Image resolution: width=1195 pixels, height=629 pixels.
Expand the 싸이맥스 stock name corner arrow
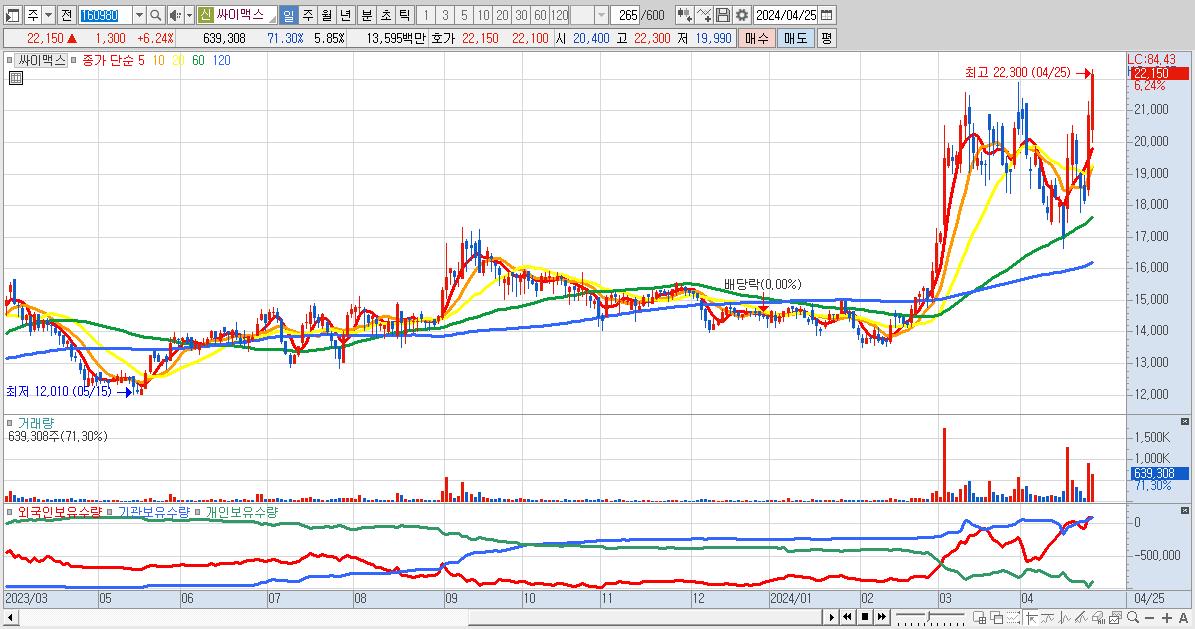pos(273,19)
